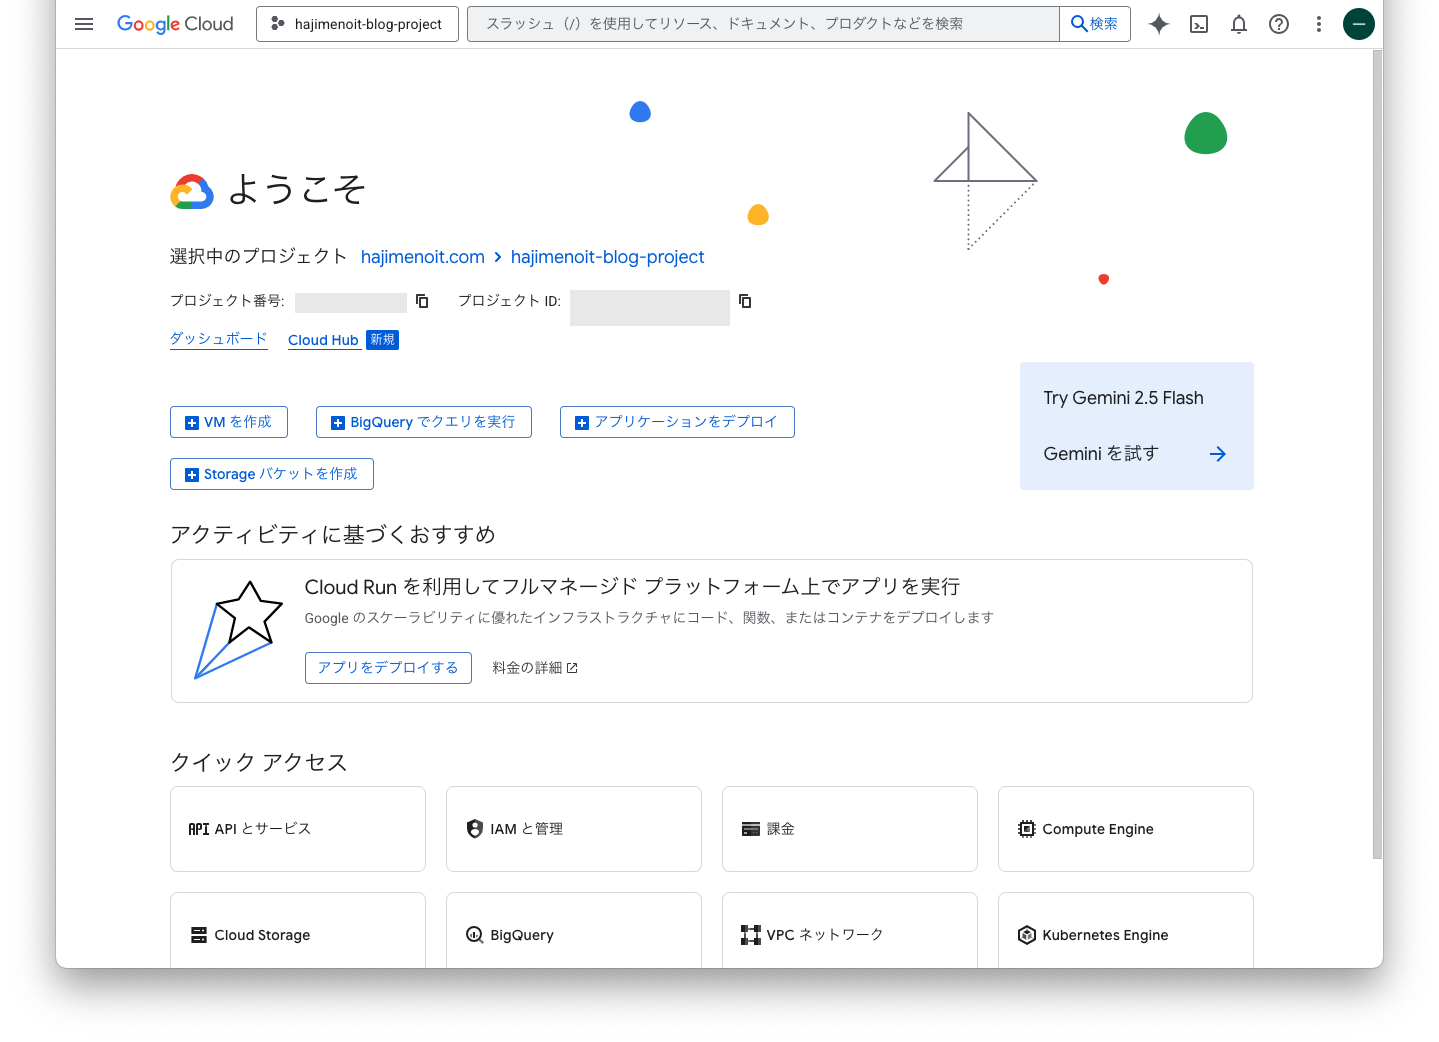Copy the project ID
The image size is (1439, 1042).
pyautogui.click(x=745, y=301)
